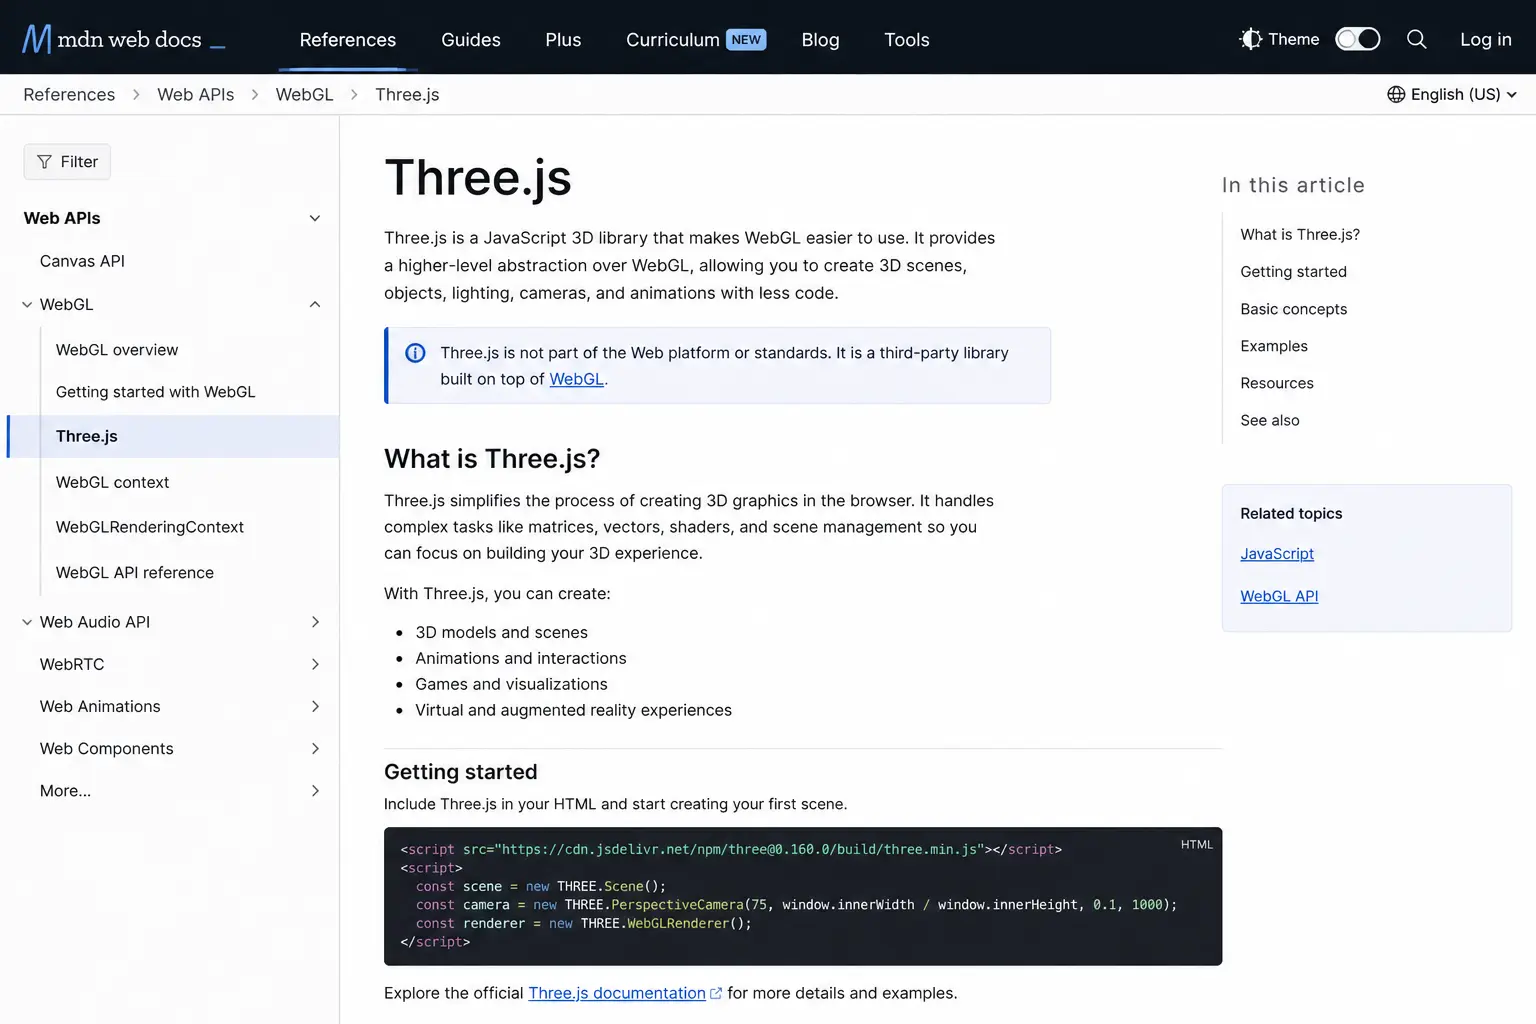Click the Theme sun icon

point(1250,39)
